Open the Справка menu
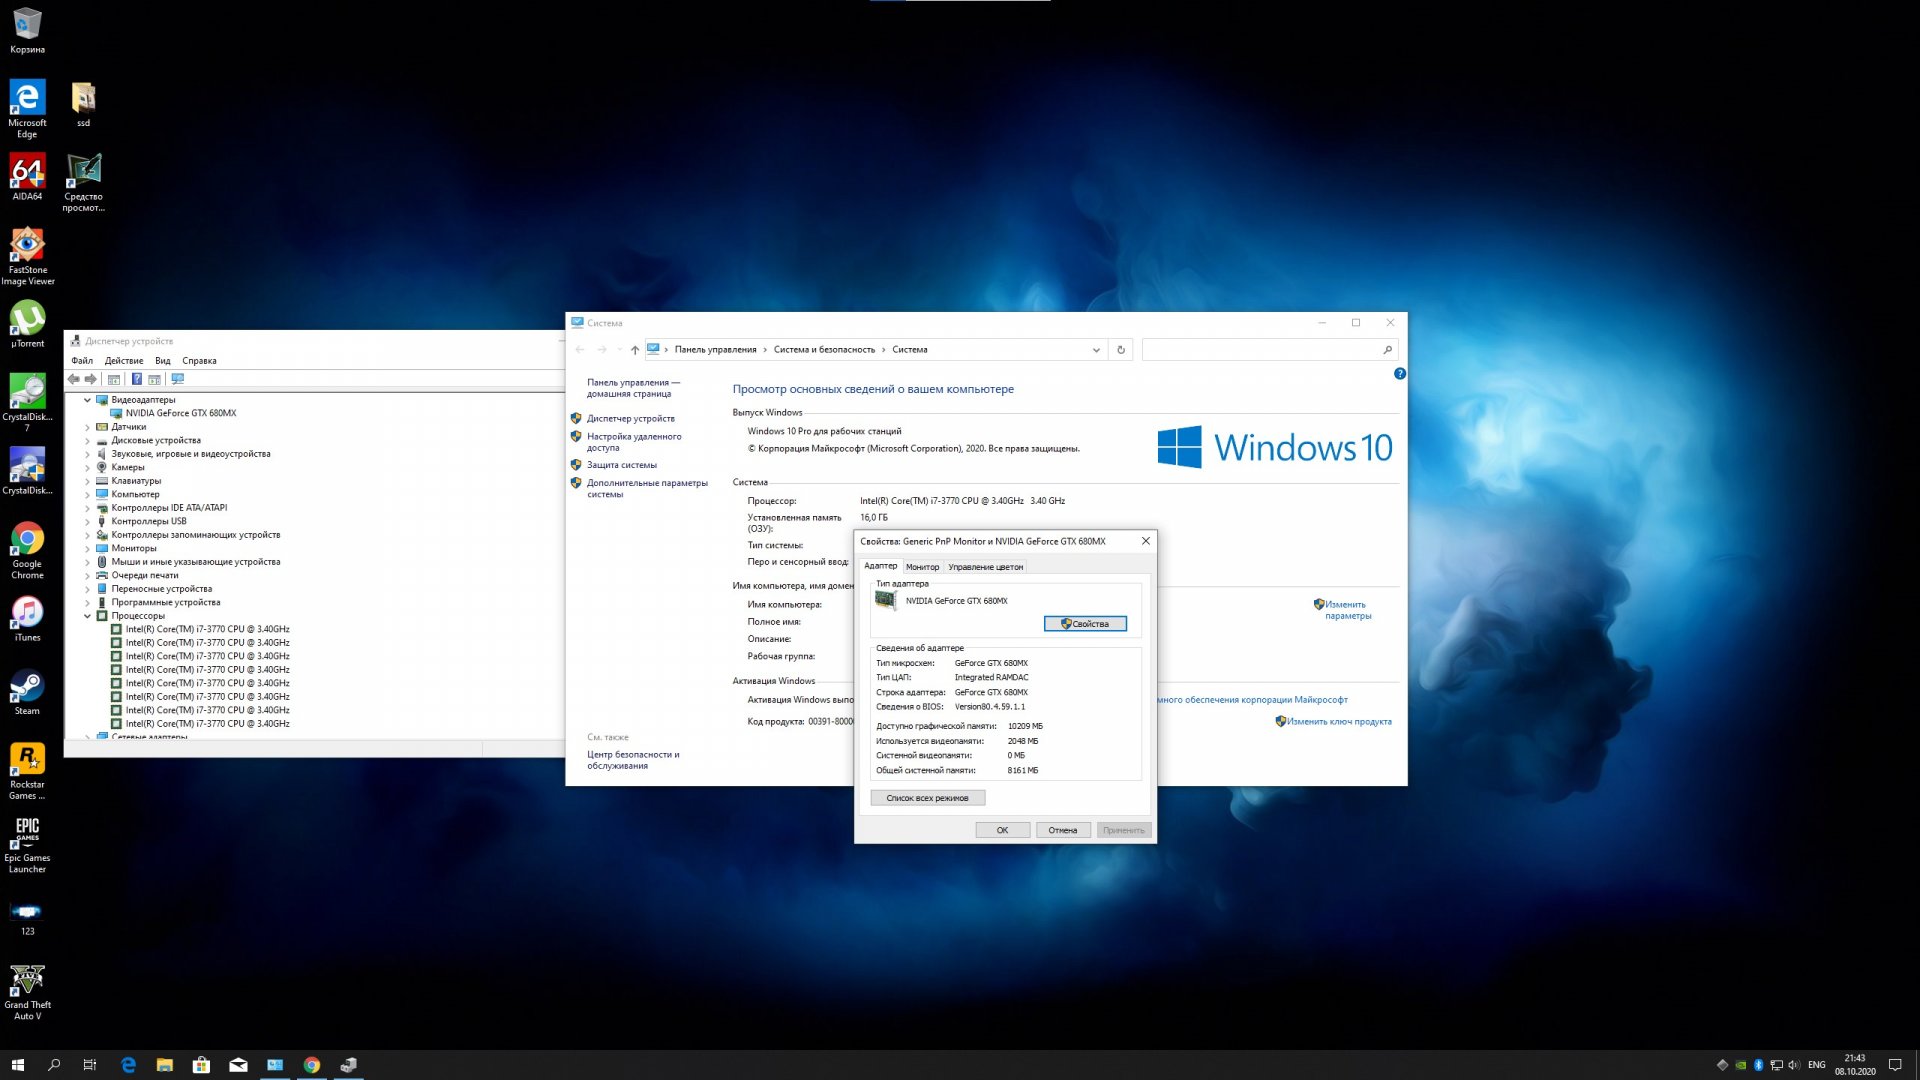1920x1080 pixels. click(199, 361)
